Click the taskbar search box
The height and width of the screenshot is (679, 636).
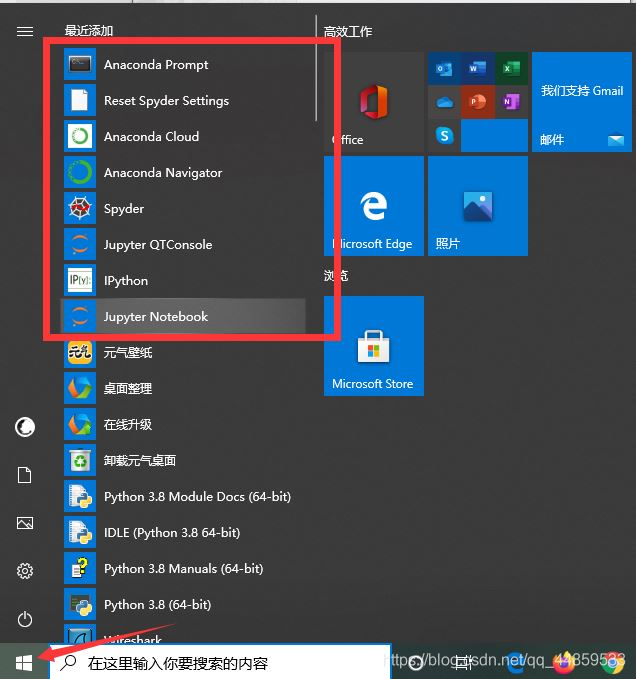220,662
